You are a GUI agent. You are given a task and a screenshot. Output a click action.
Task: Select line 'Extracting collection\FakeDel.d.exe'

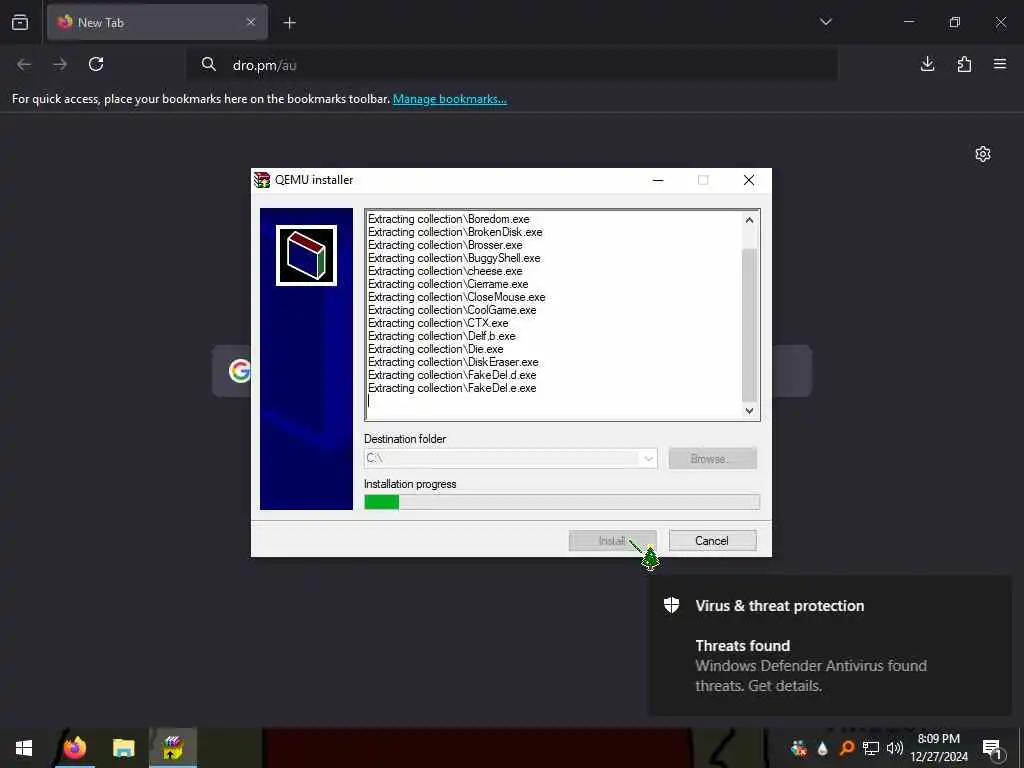coord(452,376)
